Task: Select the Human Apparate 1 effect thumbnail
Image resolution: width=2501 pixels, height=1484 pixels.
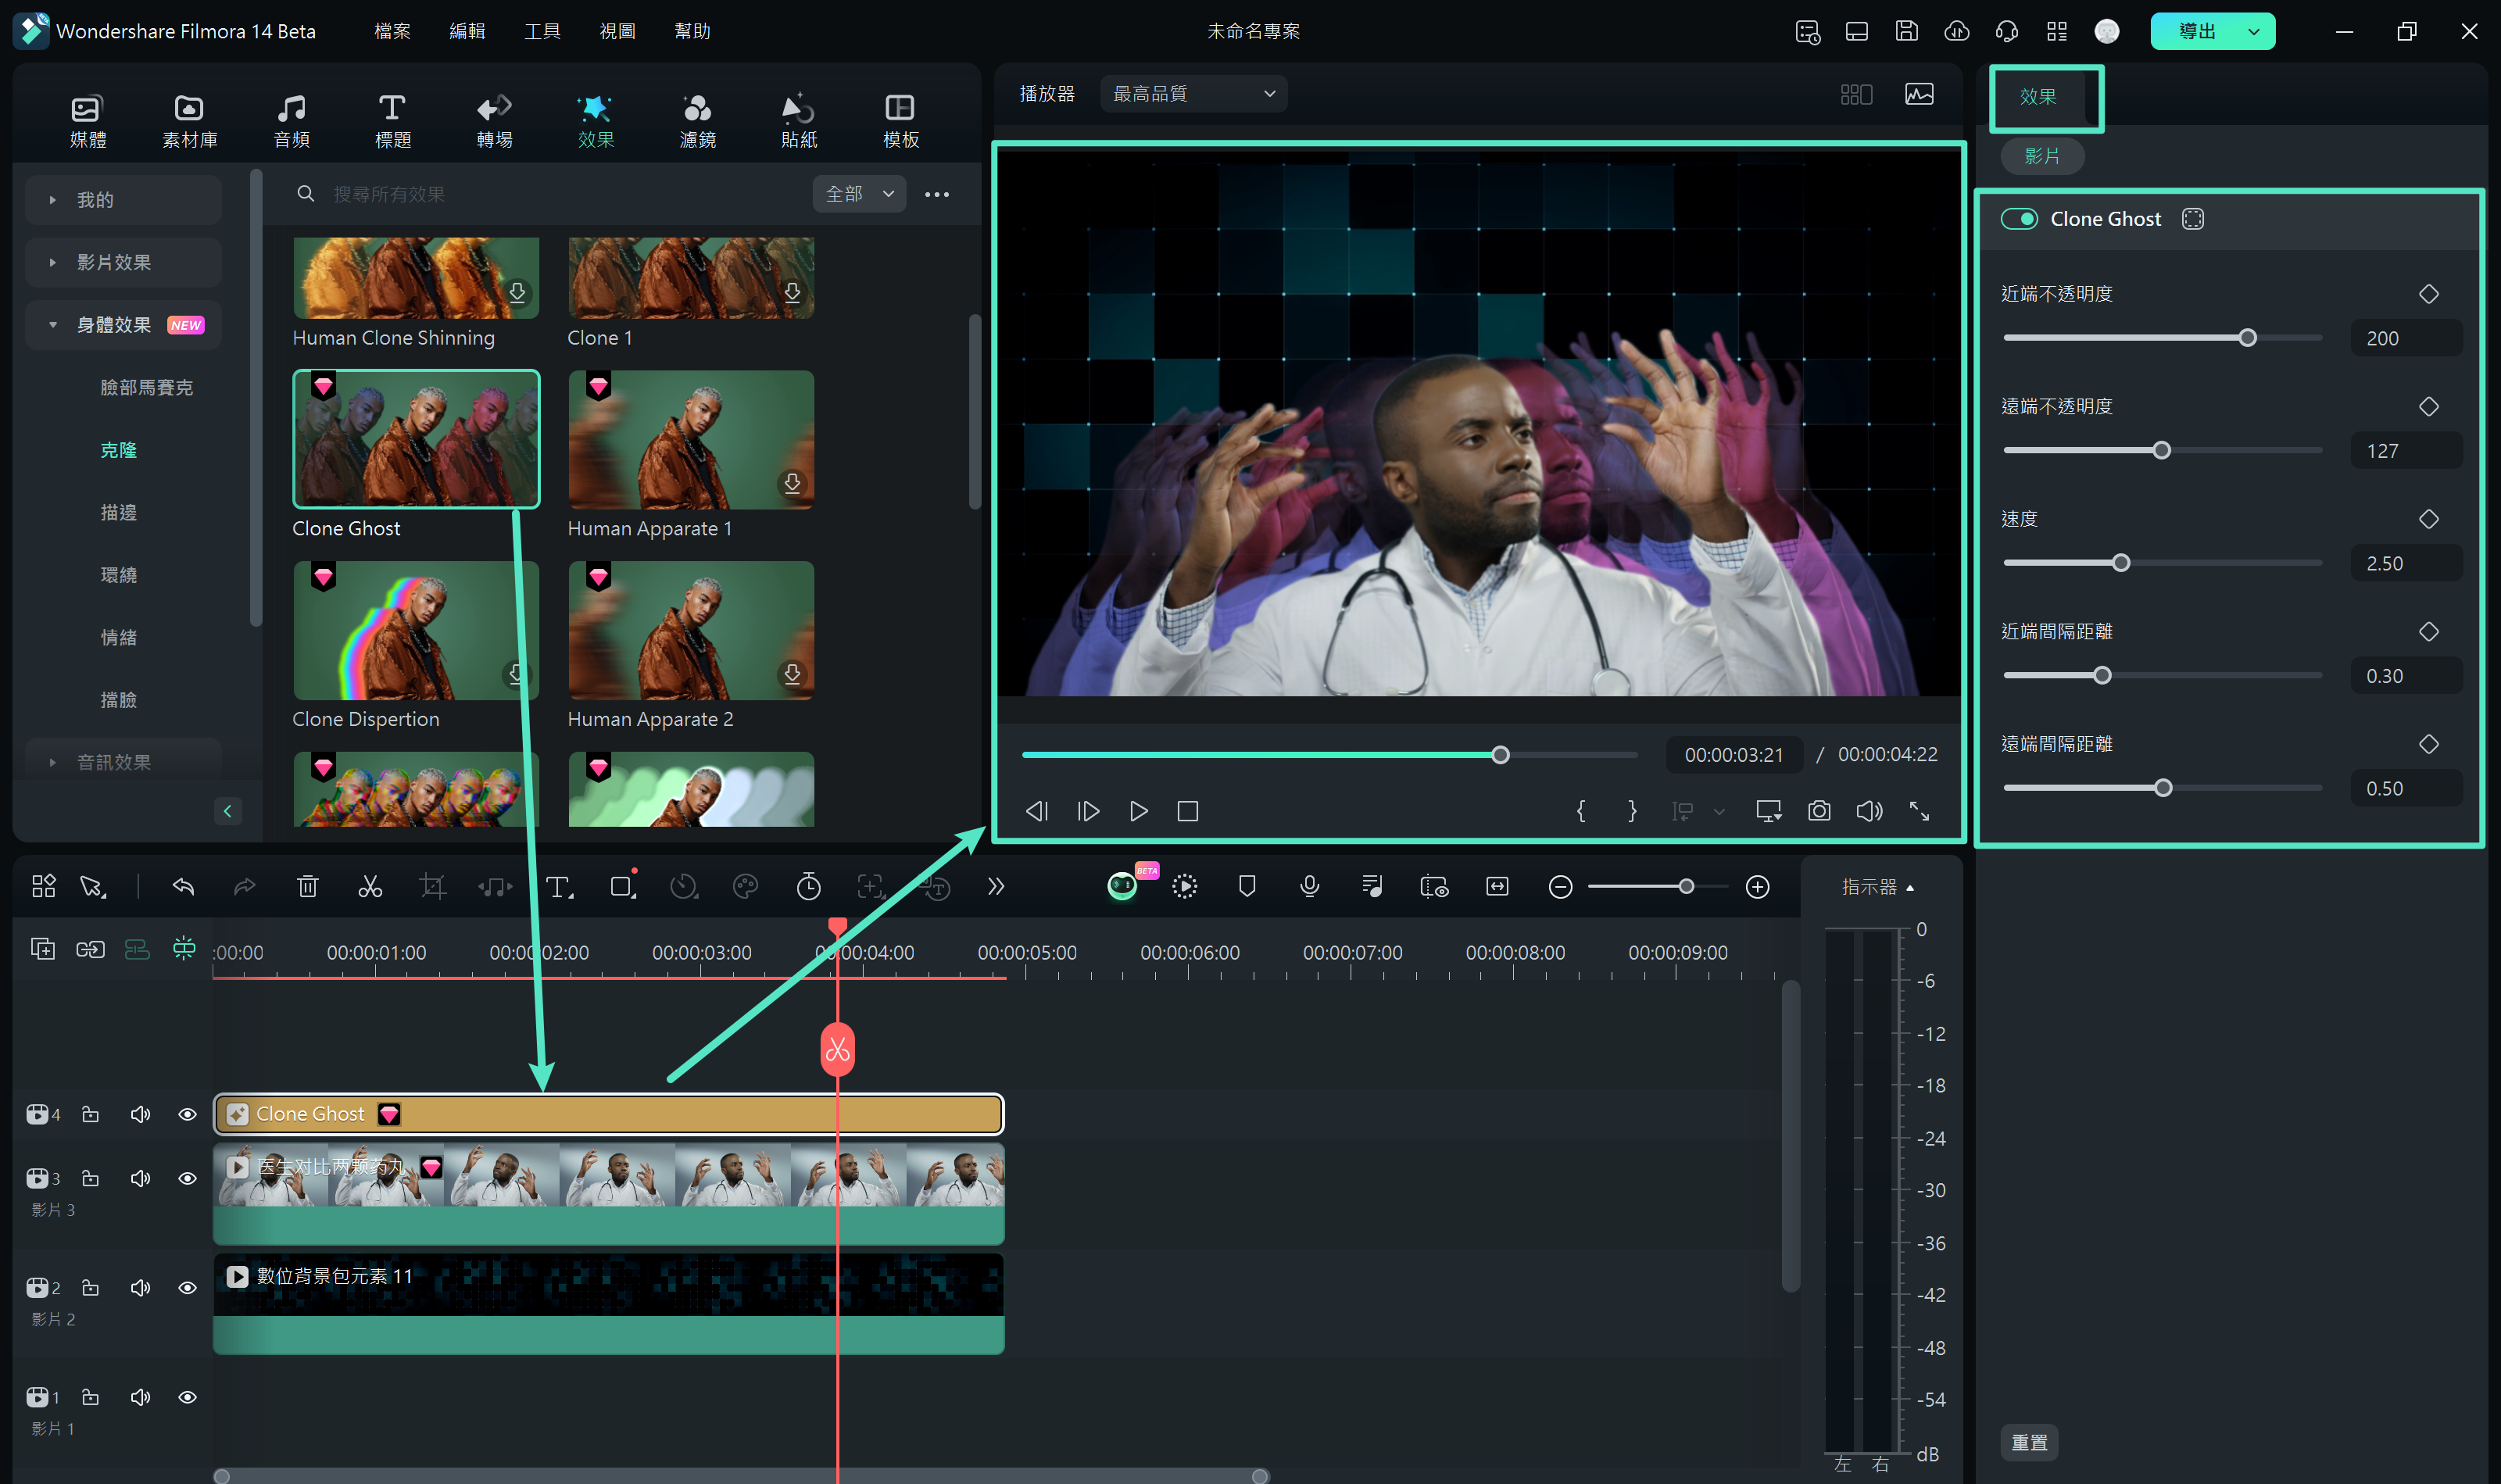Action: [691, 440]
